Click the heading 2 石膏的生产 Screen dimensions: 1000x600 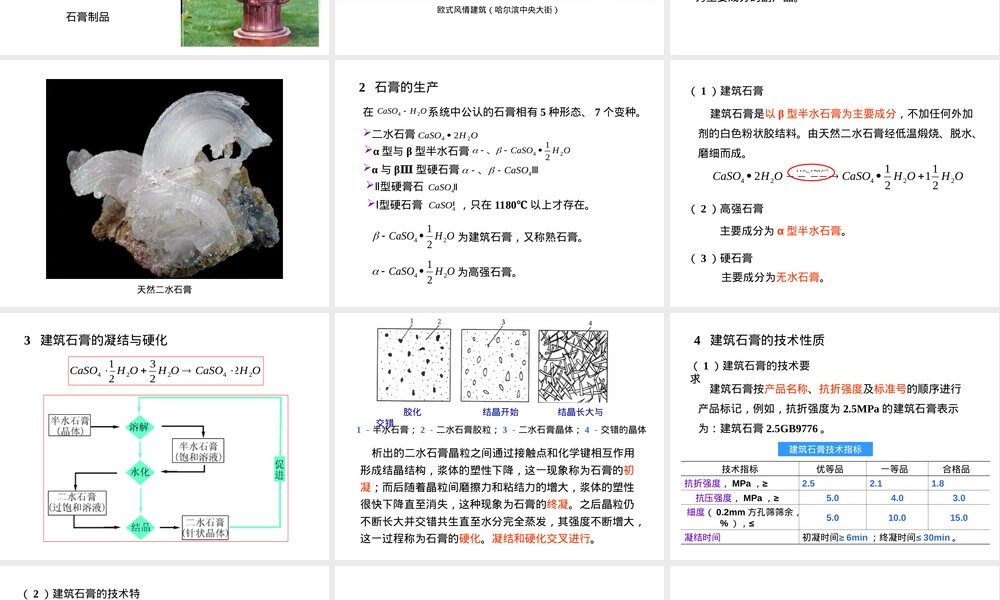[399, 87]
